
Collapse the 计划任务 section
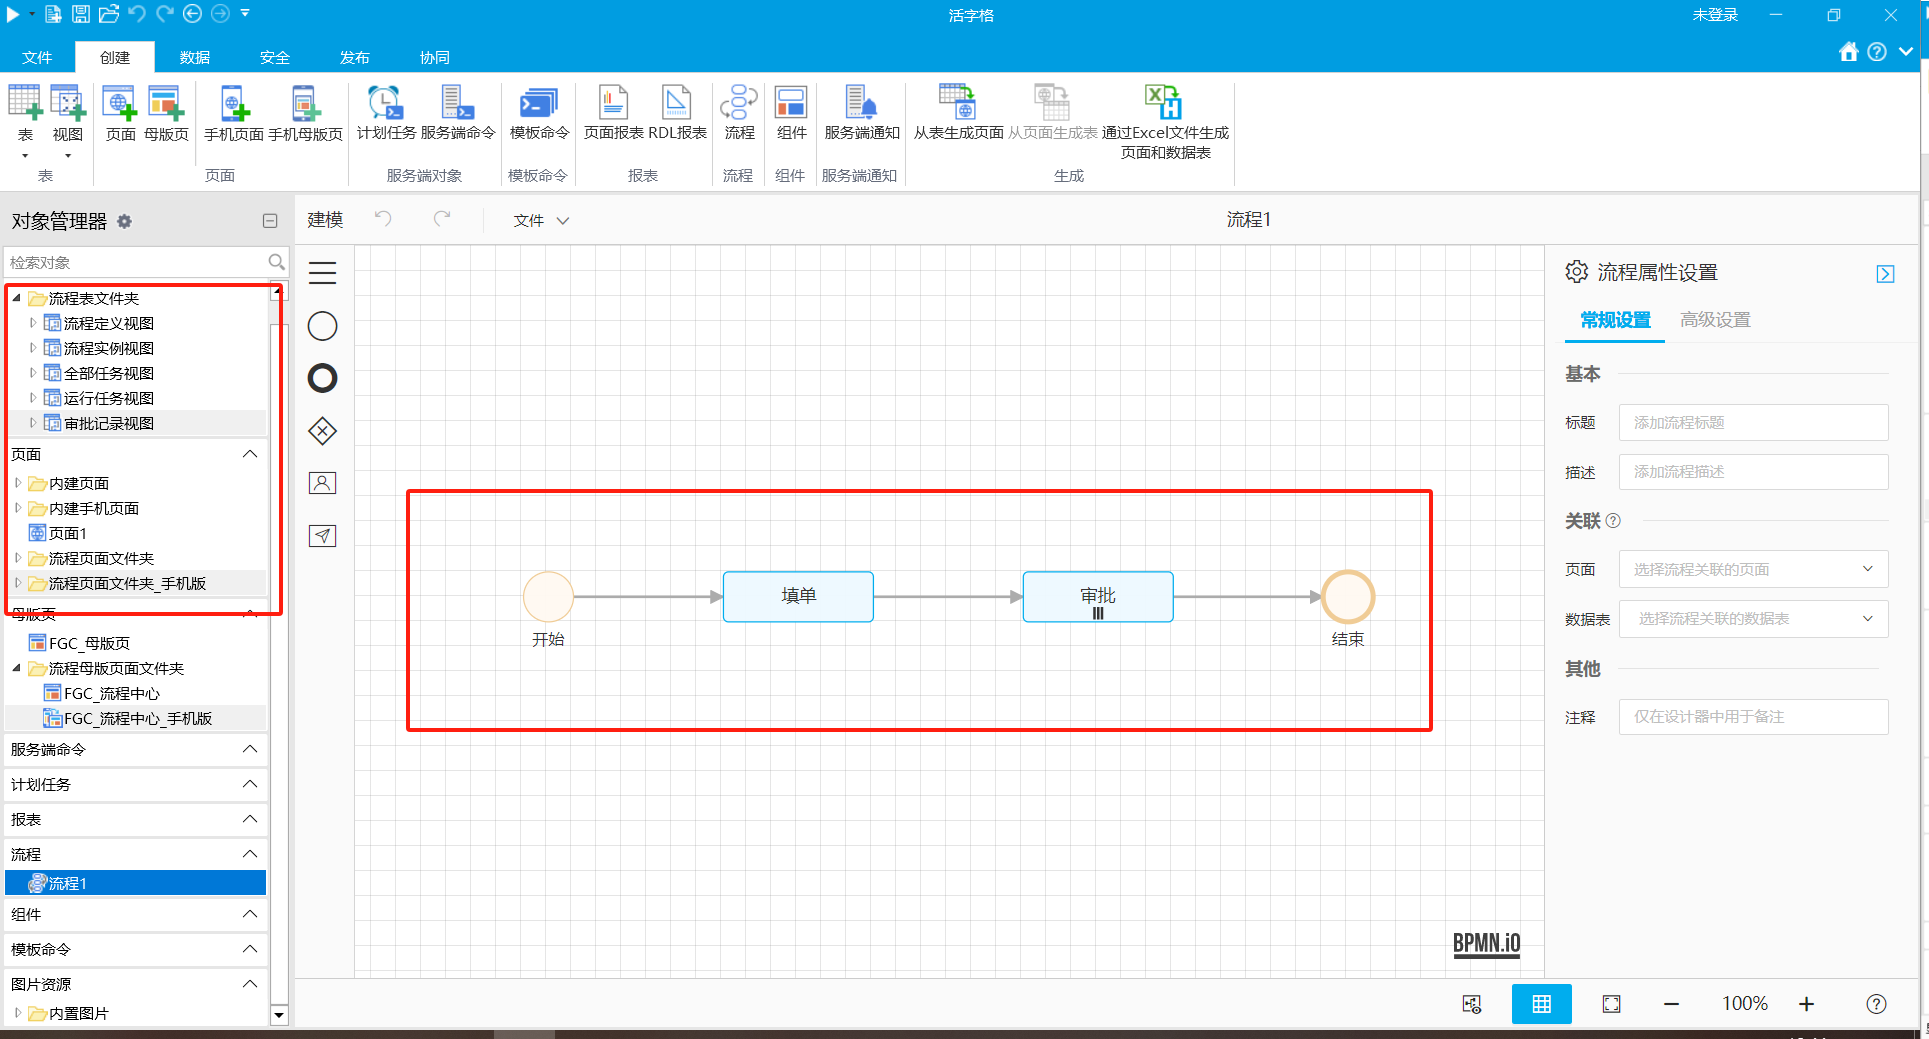[x=250, y=784]
